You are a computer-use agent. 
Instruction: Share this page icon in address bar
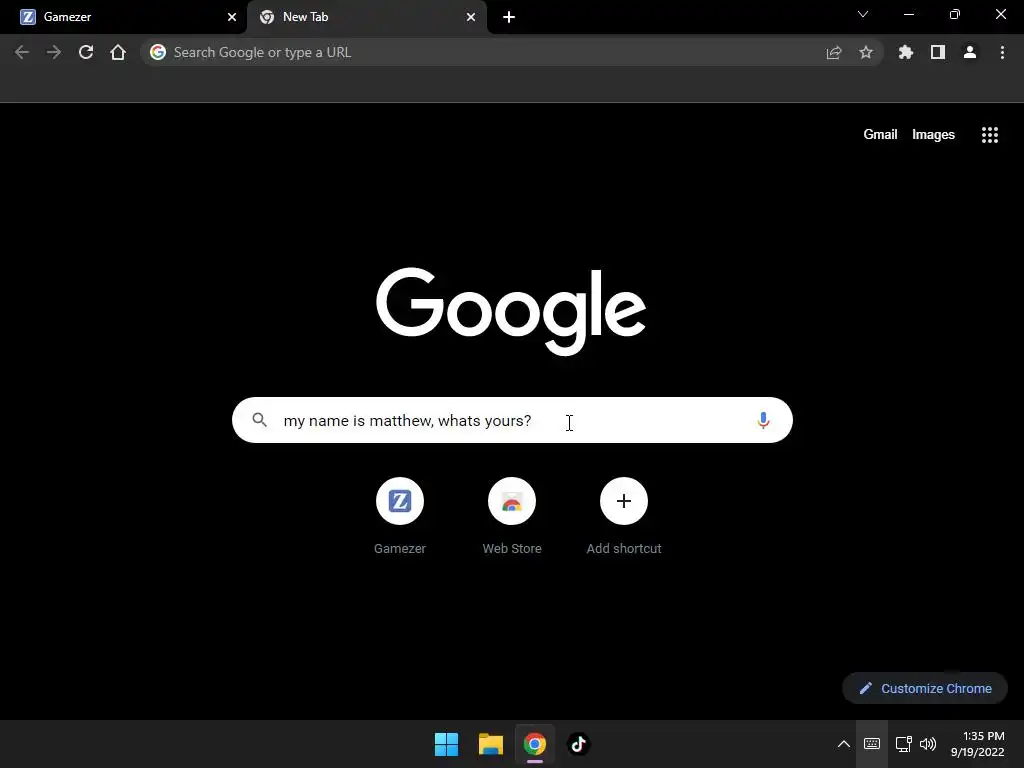[834, 52]
